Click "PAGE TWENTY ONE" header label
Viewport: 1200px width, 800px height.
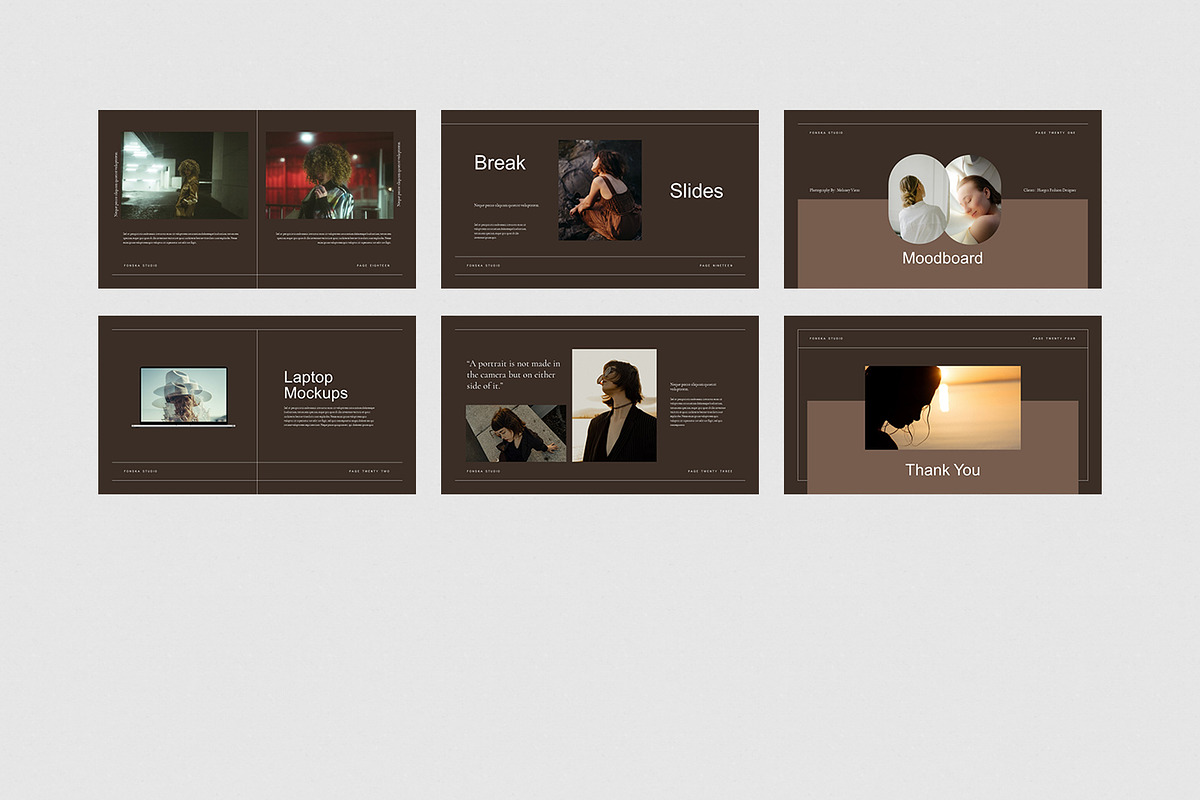pos(1055,133)
